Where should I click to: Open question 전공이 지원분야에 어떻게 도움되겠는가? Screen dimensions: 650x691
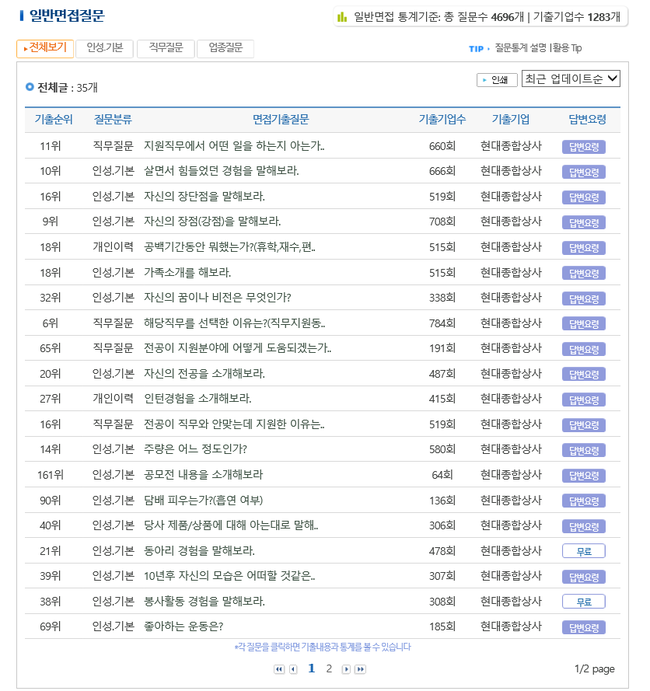pos(238,348)
